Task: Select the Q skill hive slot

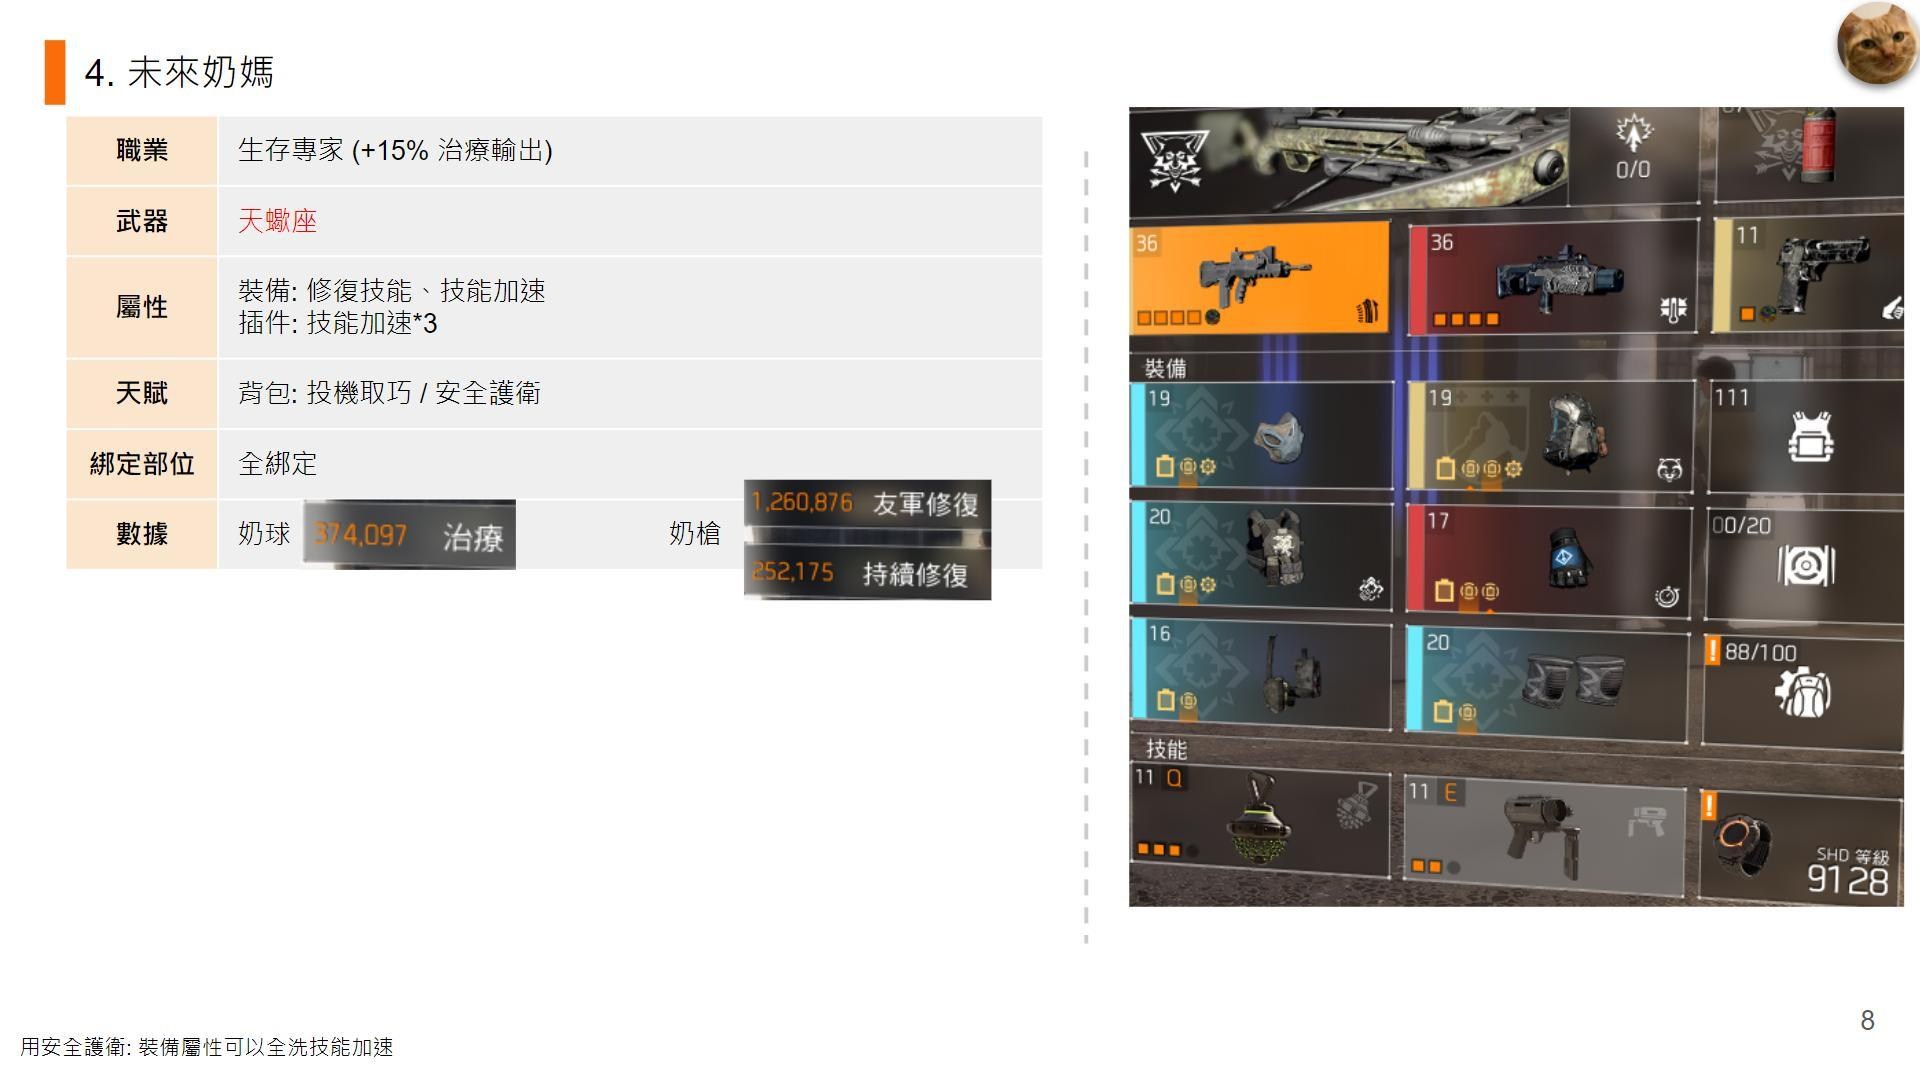Action: [1259, 822]
